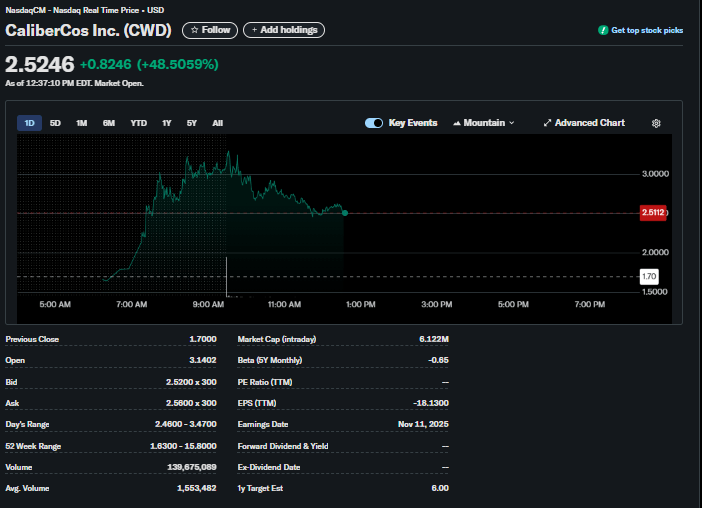Screen dimensions: 702x508
Task: Open chart settings gear icon
Action: point(656,123)
